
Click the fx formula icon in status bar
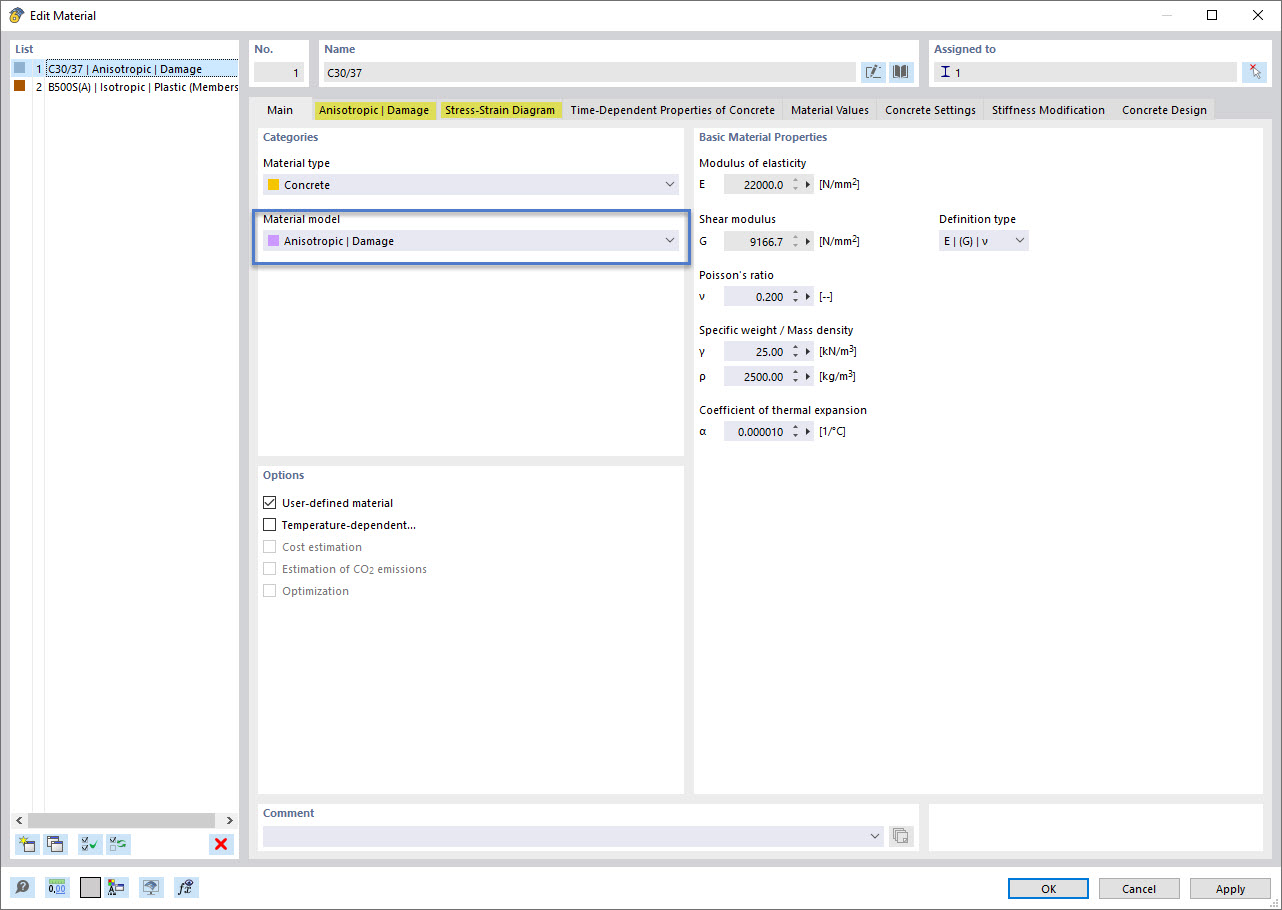pos(186,887)
